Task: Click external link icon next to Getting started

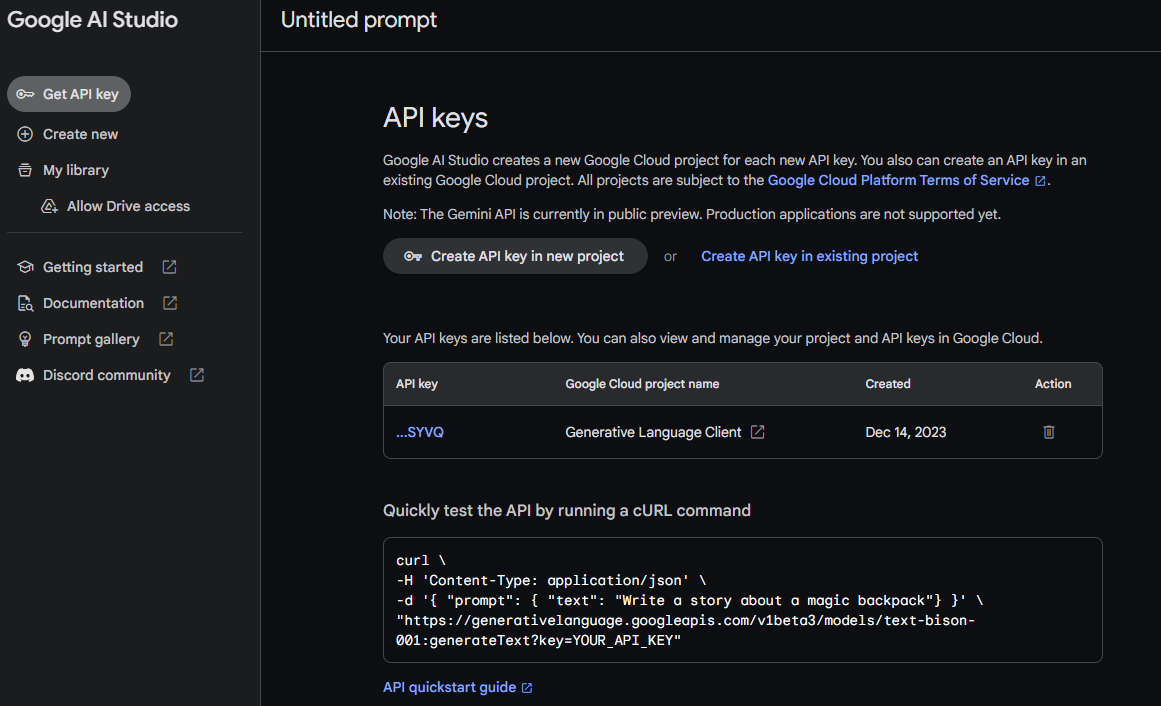Action: (x=170, y=267)
